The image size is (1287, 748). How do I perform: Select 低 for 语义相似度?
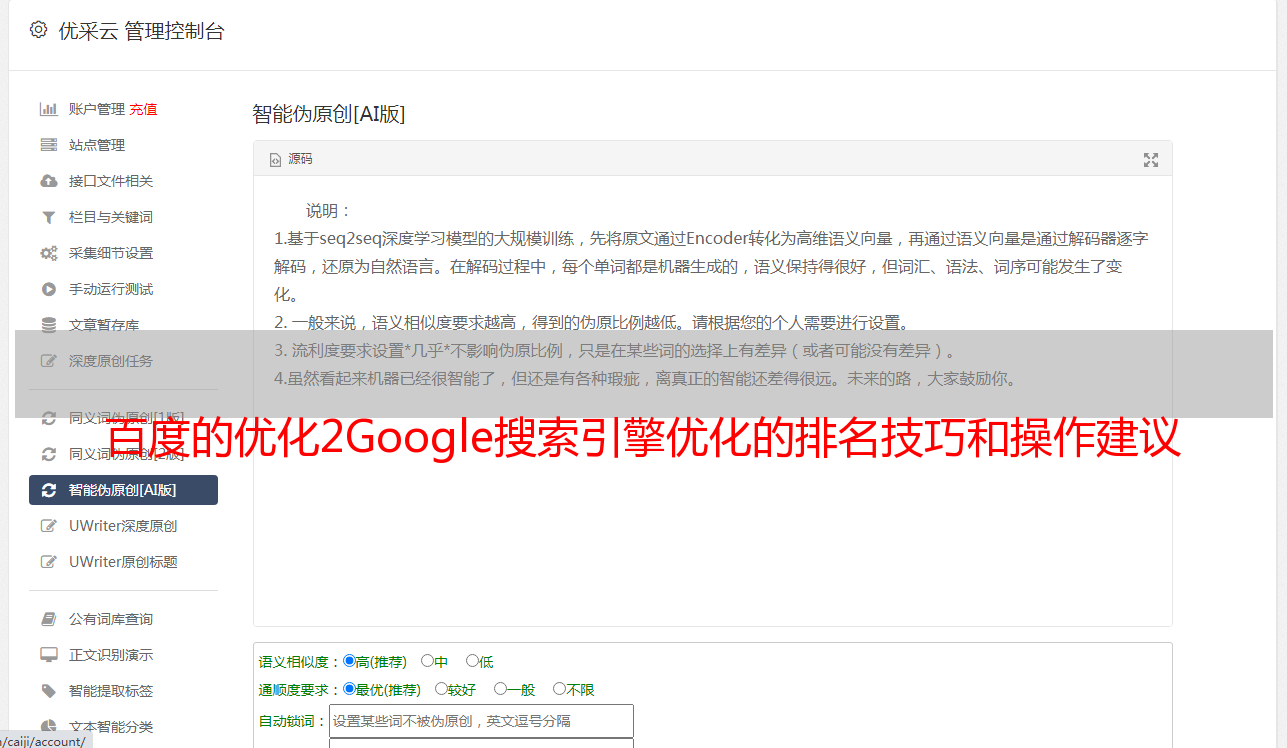(x=472, y=661)
